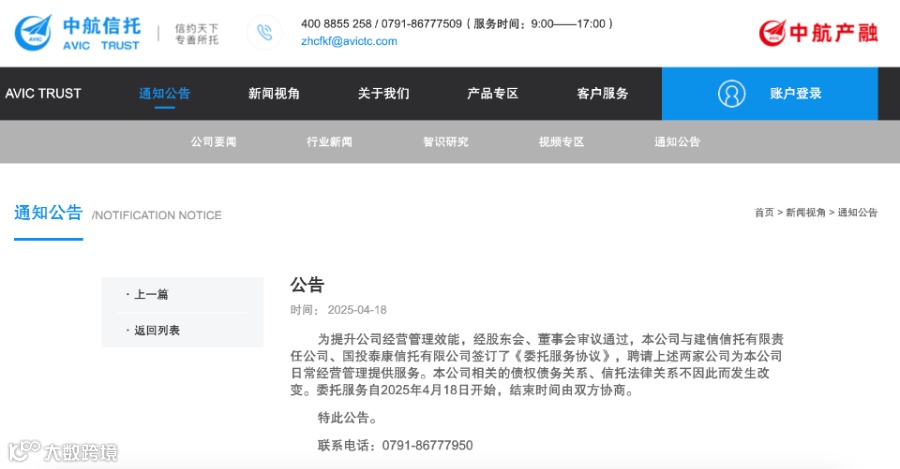Open 产品专区 navigation menu
900x469 pixels.
[x=492, y=94]
